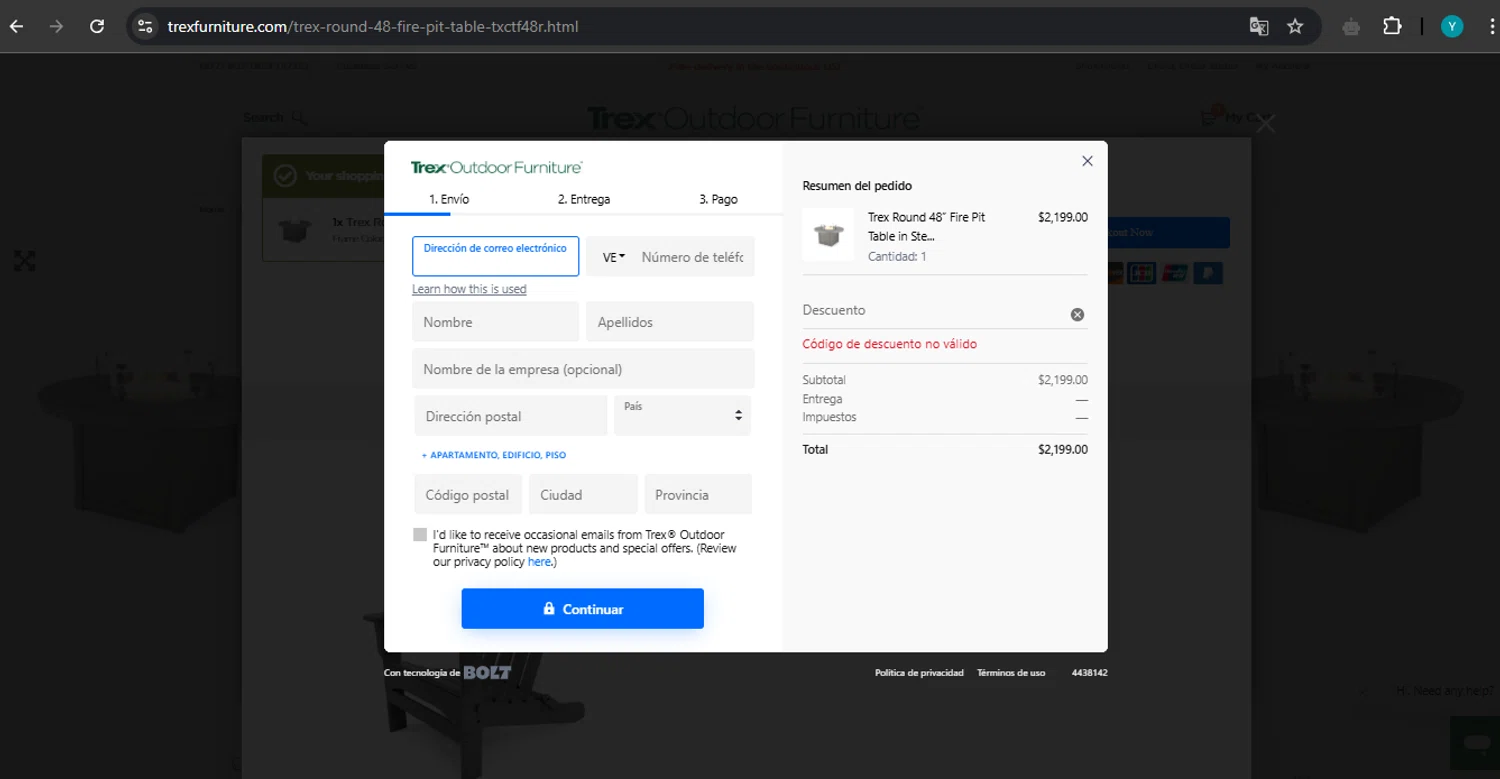Select the 3. Pago tab
Screen dimensions: 1500x779
click(x=718, y=199)
